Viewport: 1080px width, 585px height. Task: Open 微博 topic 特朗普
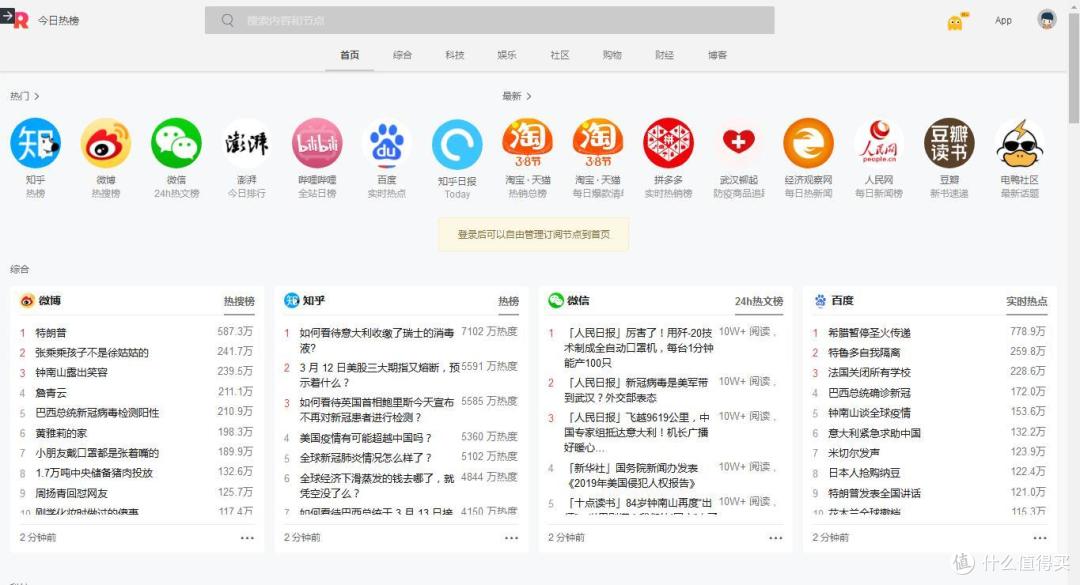(51, 333)
